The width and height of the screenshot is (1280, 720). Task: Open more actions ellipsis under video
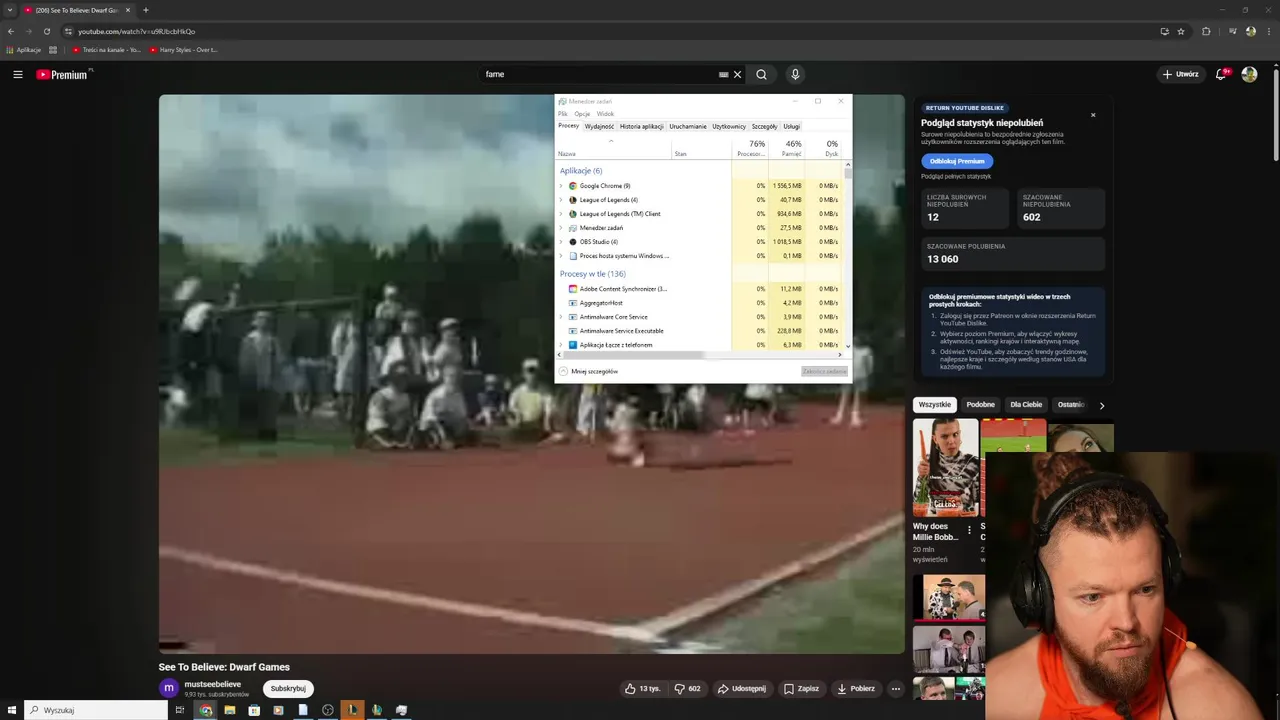tap(896, 688)
